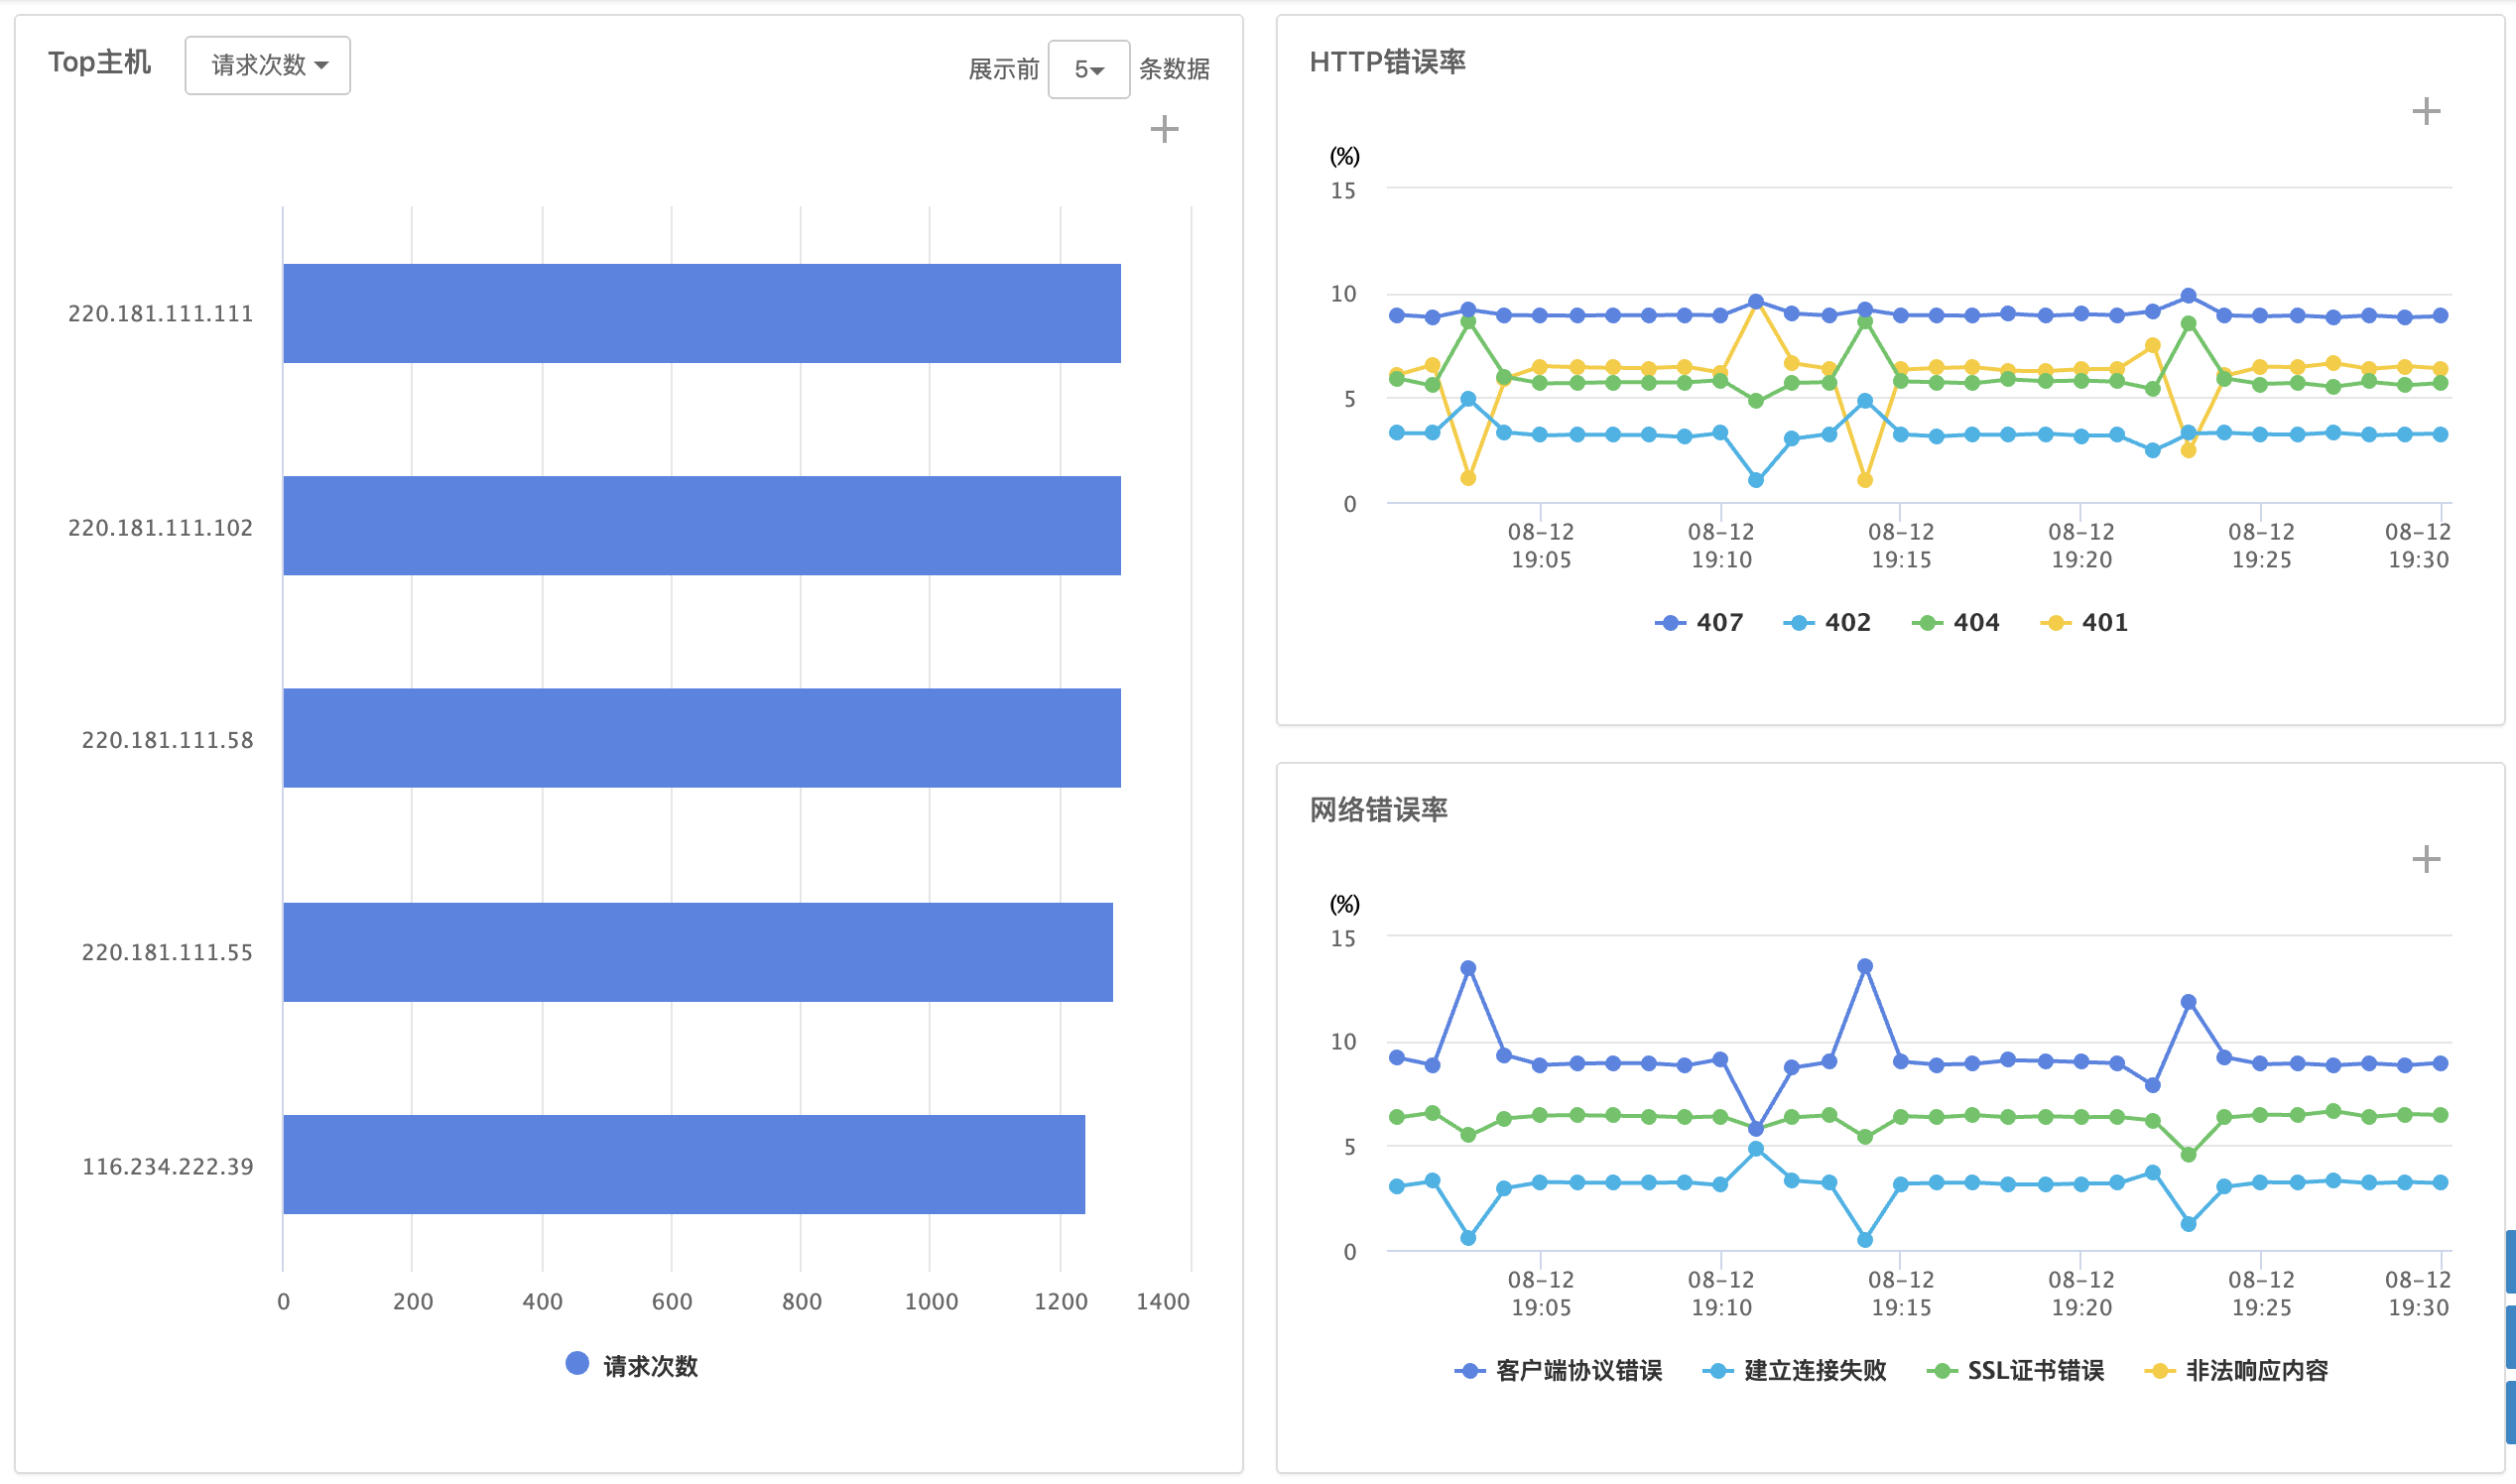This screenshot has height=1484, width=2516.
Task: Click the HTTP错误率 panel title
Action: [x=1387, y=62]
